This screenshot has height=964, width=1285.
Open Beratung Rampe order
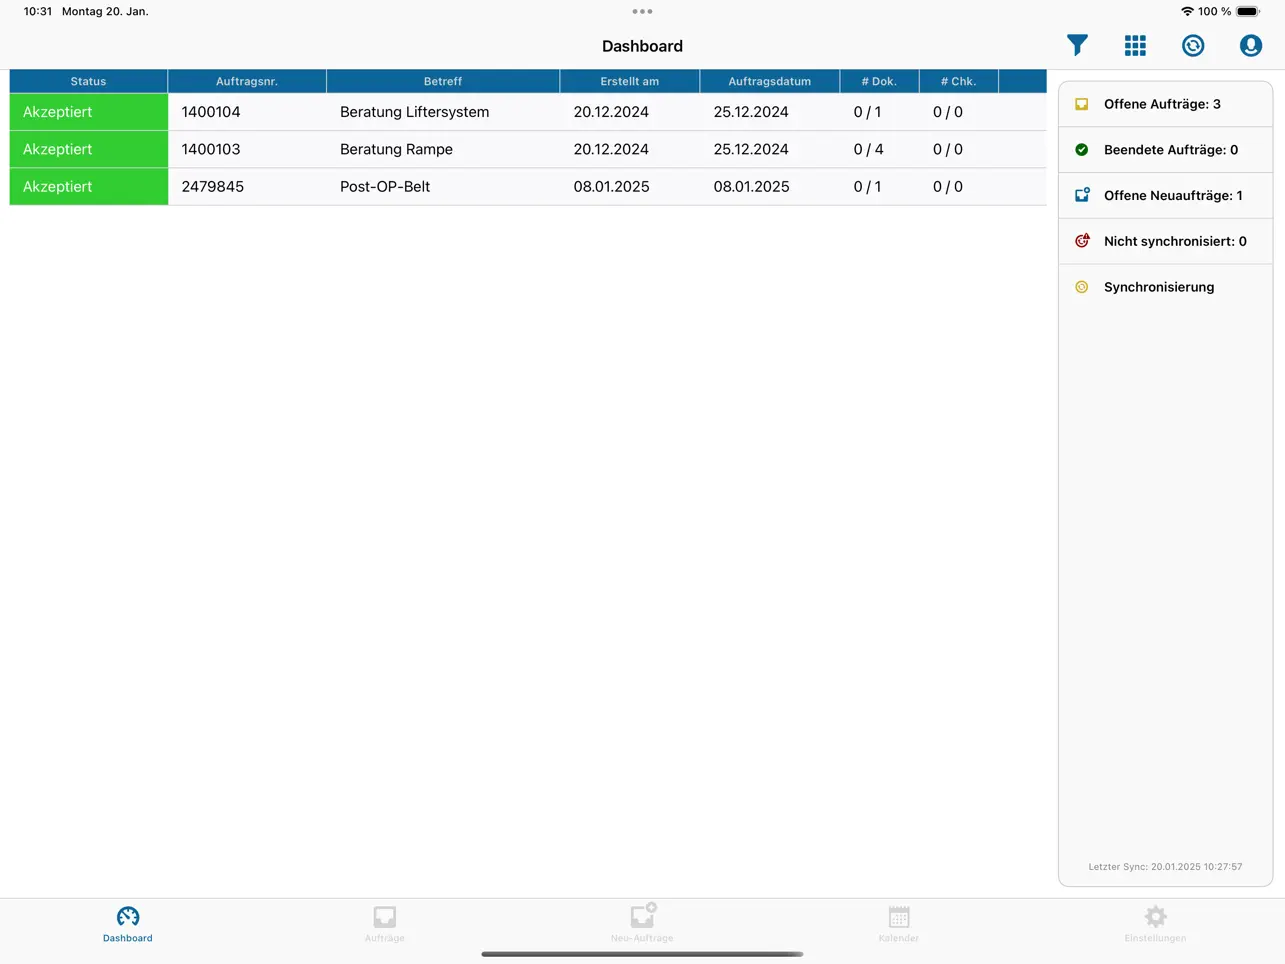tap(396, 149)
